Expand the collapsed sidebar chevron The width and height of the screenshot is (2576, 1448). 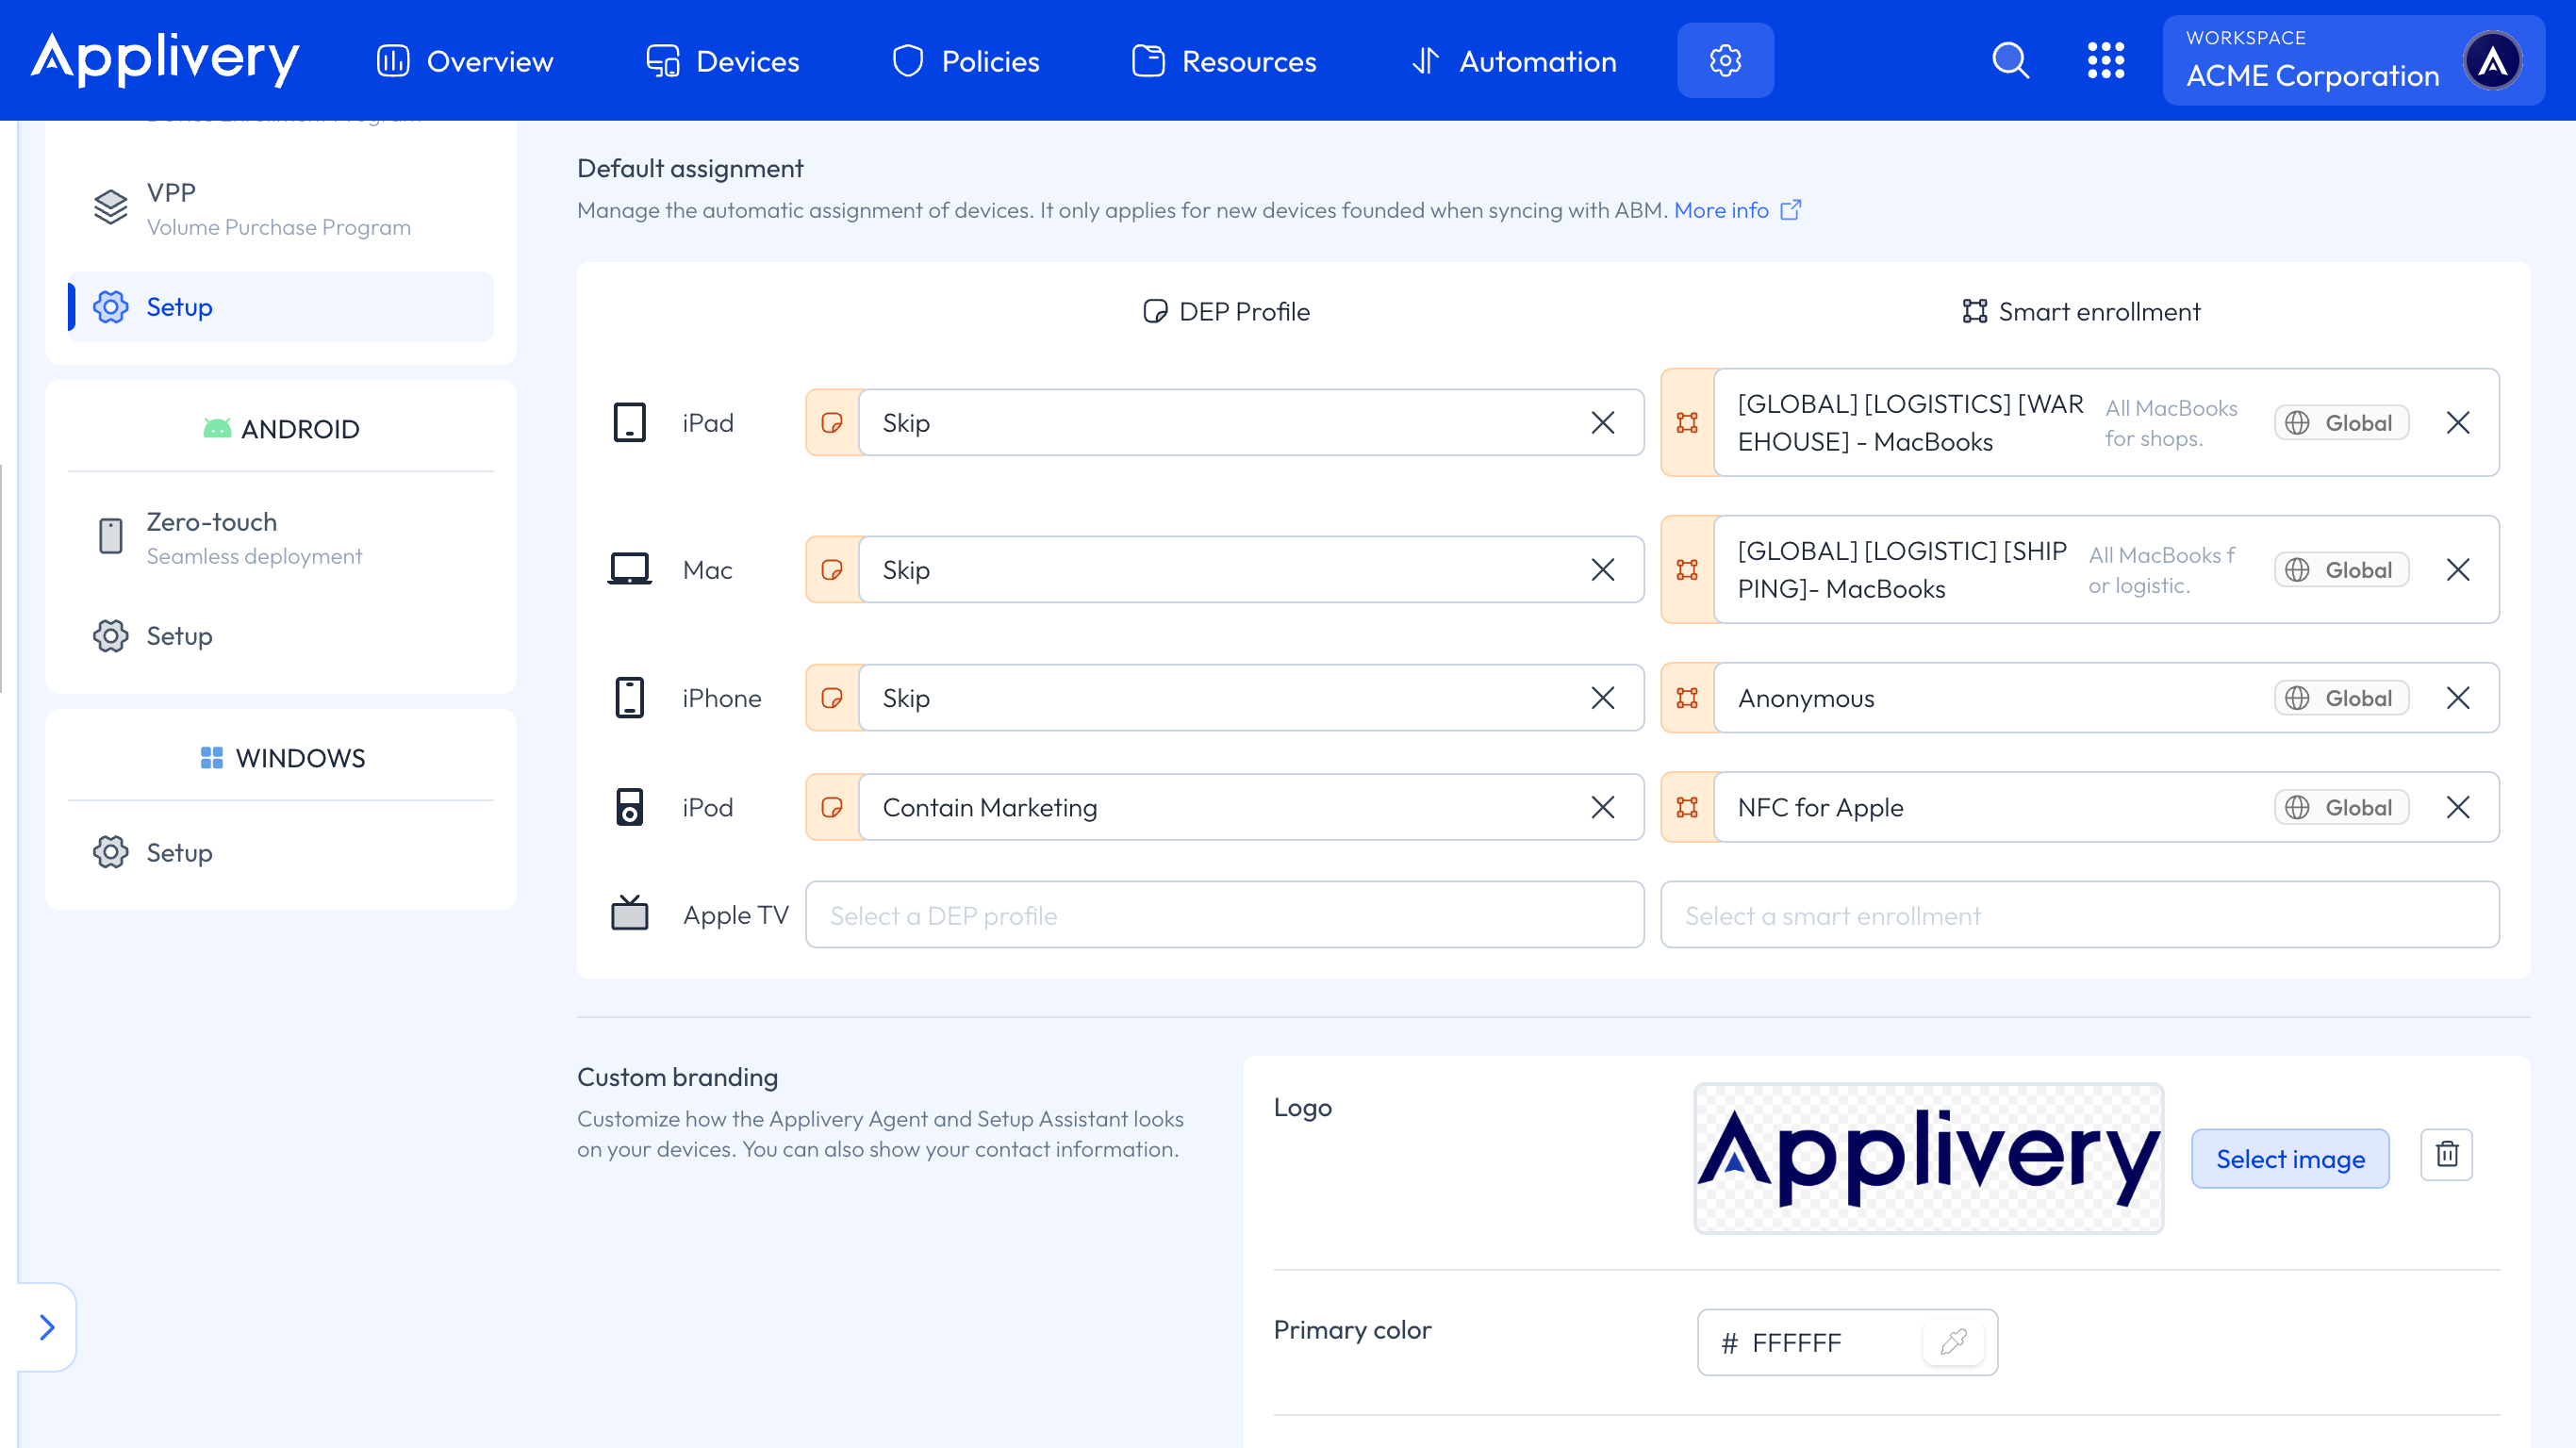tap(47, 1327)
